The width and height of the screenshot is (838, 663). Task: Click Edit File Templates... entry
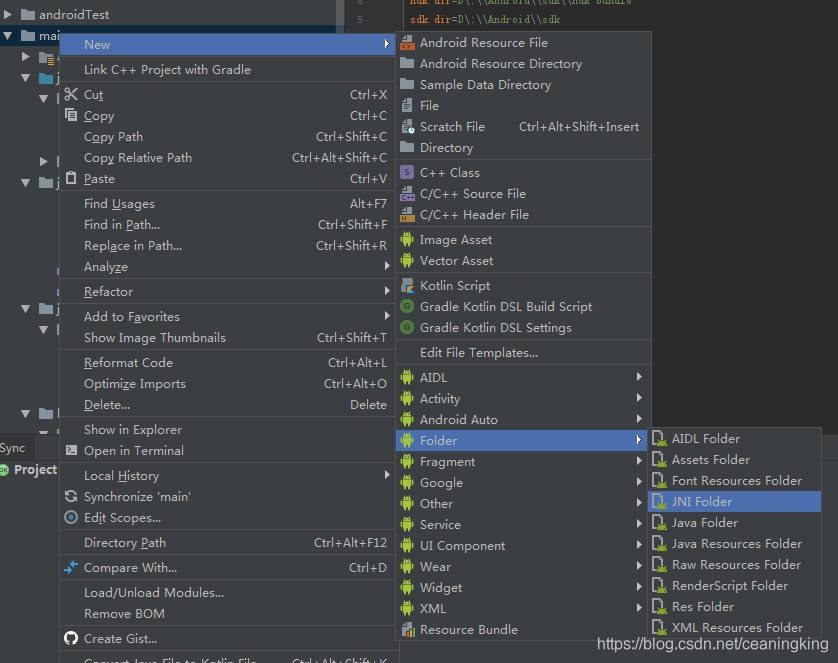523,353
